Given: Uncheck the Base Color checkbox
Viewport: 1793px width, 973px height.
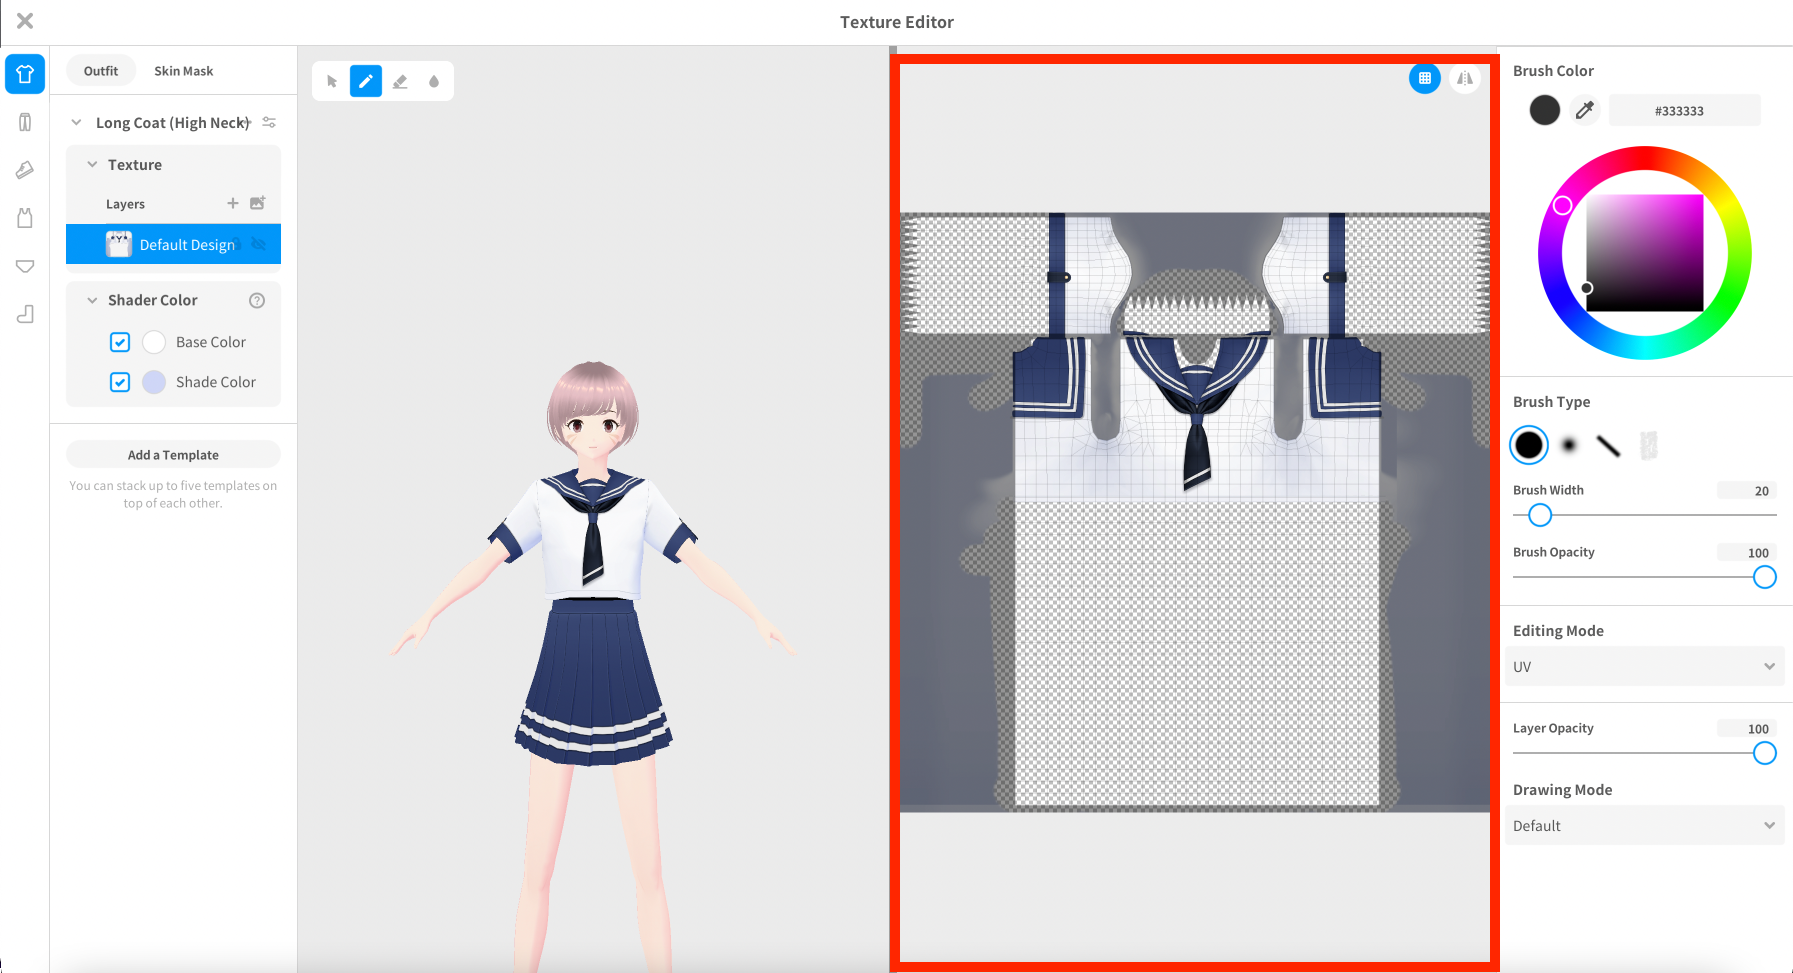Looking at the screenshot, I should pos(120,342).
